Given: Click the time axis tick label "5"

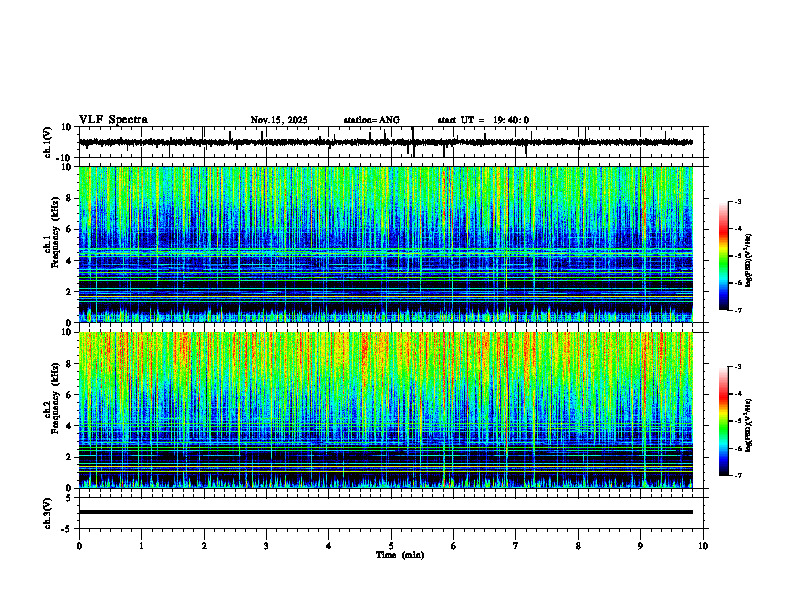Looking at the screenshot, I should coord(391,546).
